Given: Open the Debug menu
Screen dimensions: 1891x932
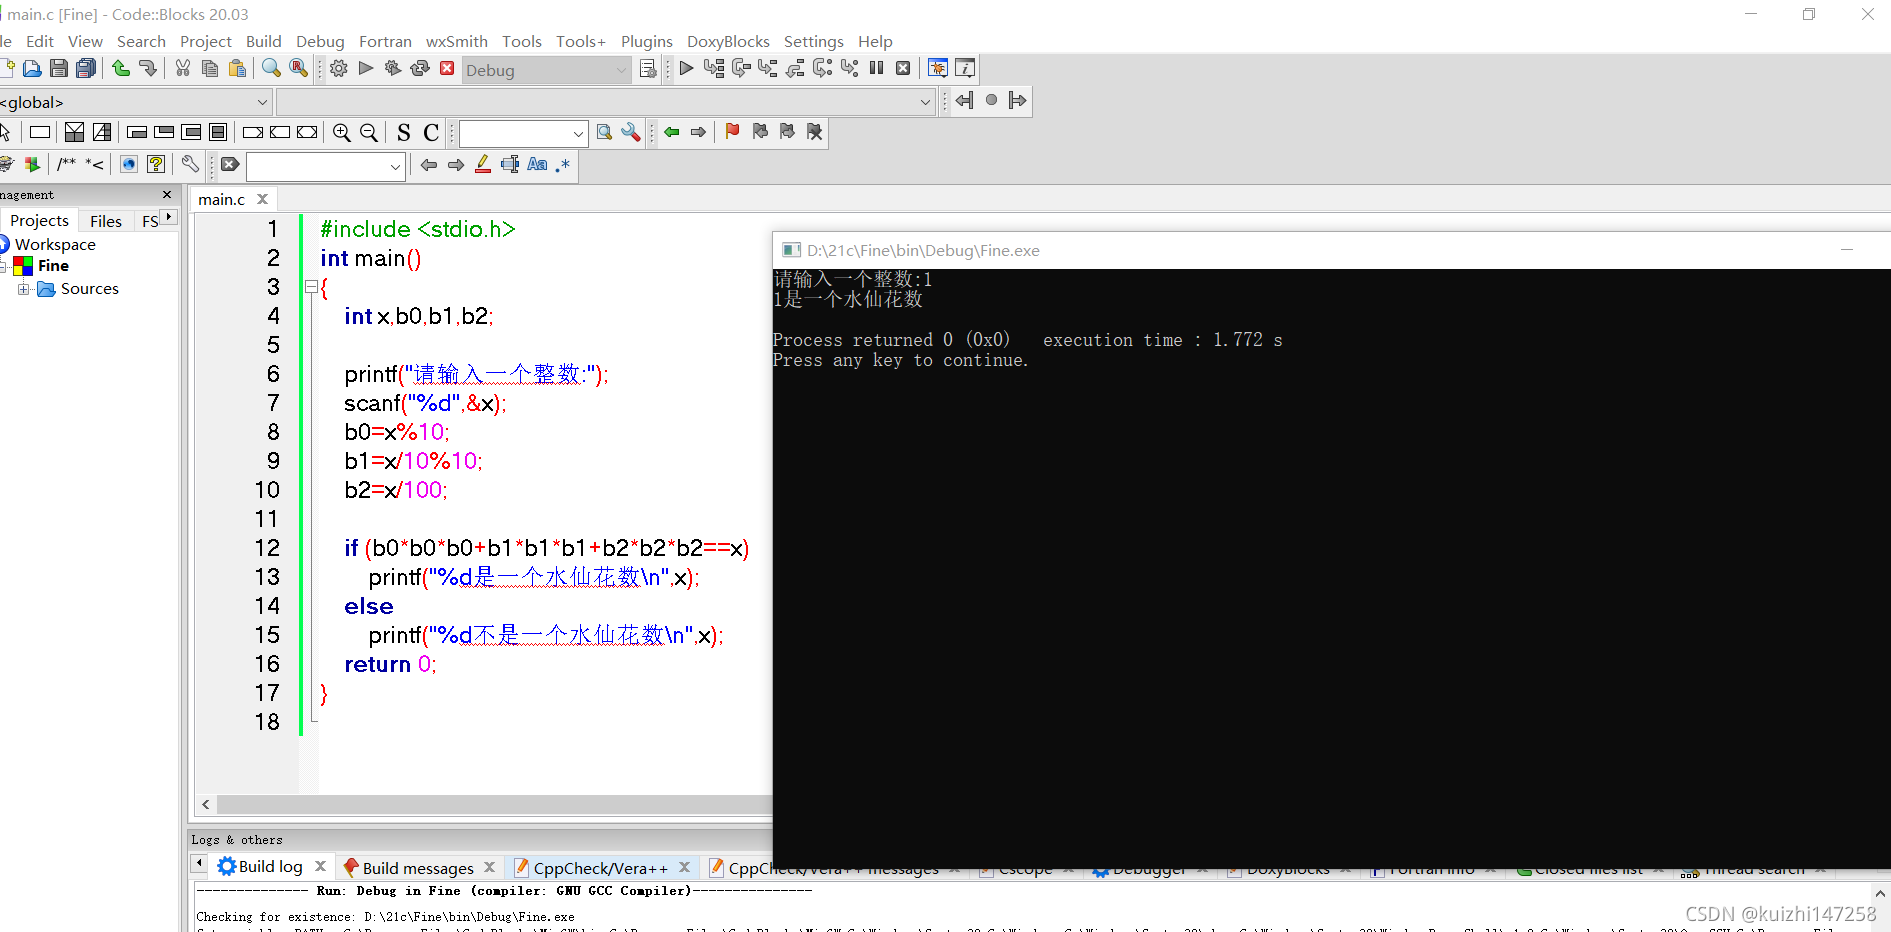Looking at the screenshot, I should pyautogui.click(x=320, y=41).
